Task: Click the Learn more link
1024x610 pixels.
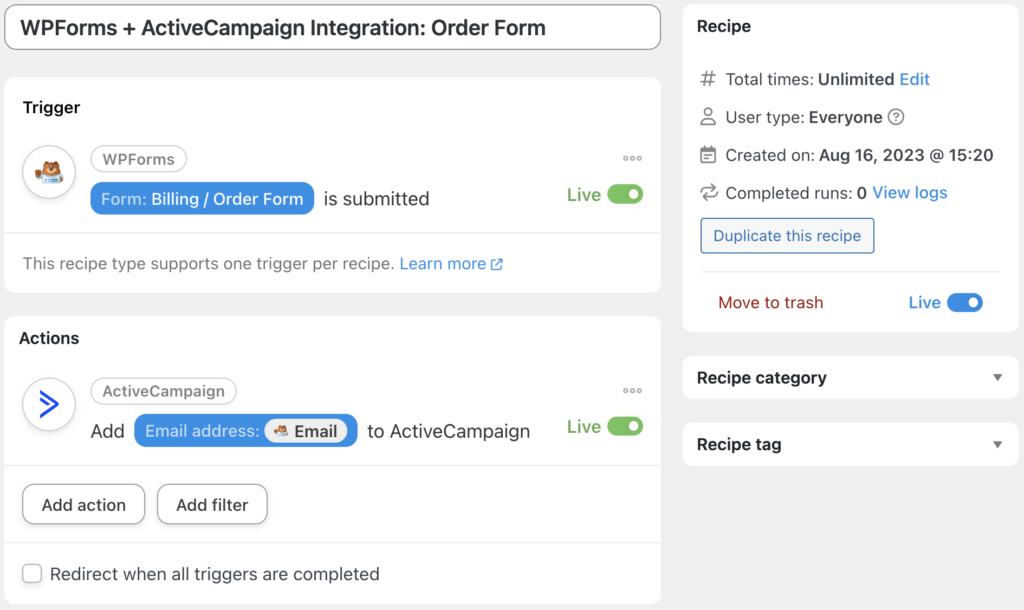Action: pyautogui.click(x=443, y=263)
